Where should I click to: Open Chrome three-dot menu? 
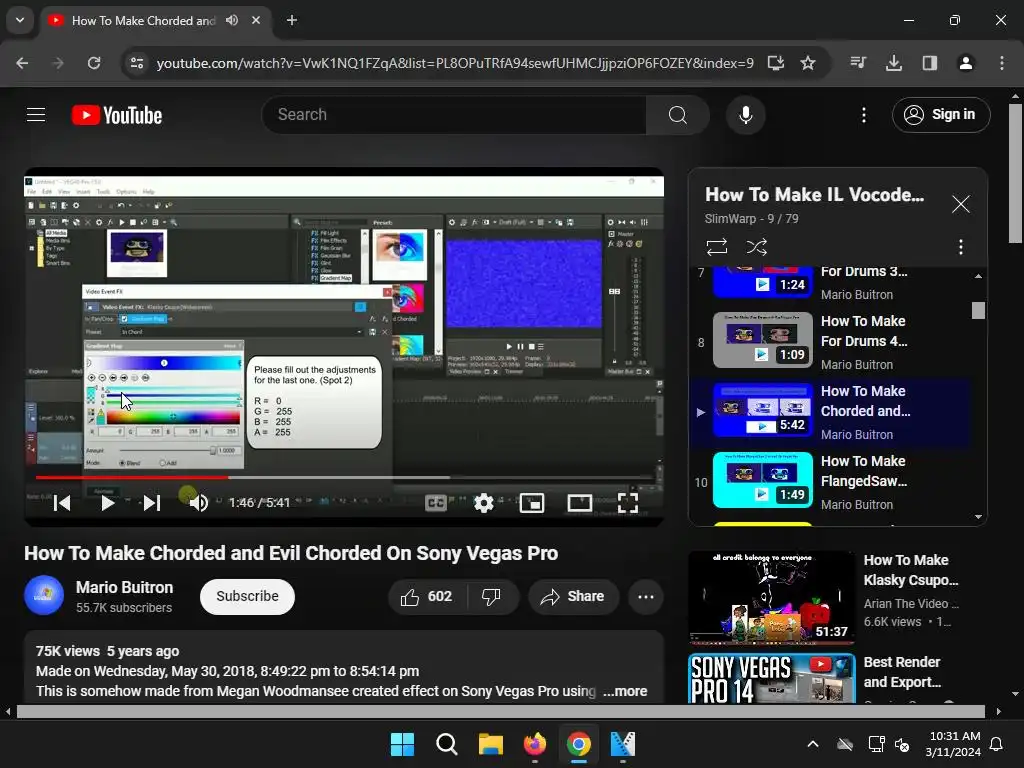1002,63
